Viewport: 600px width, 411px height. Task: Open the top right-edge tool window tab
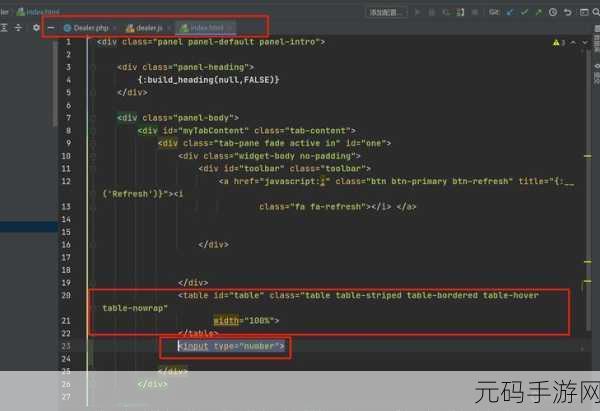pyautogui.click(x=597, y=38)
